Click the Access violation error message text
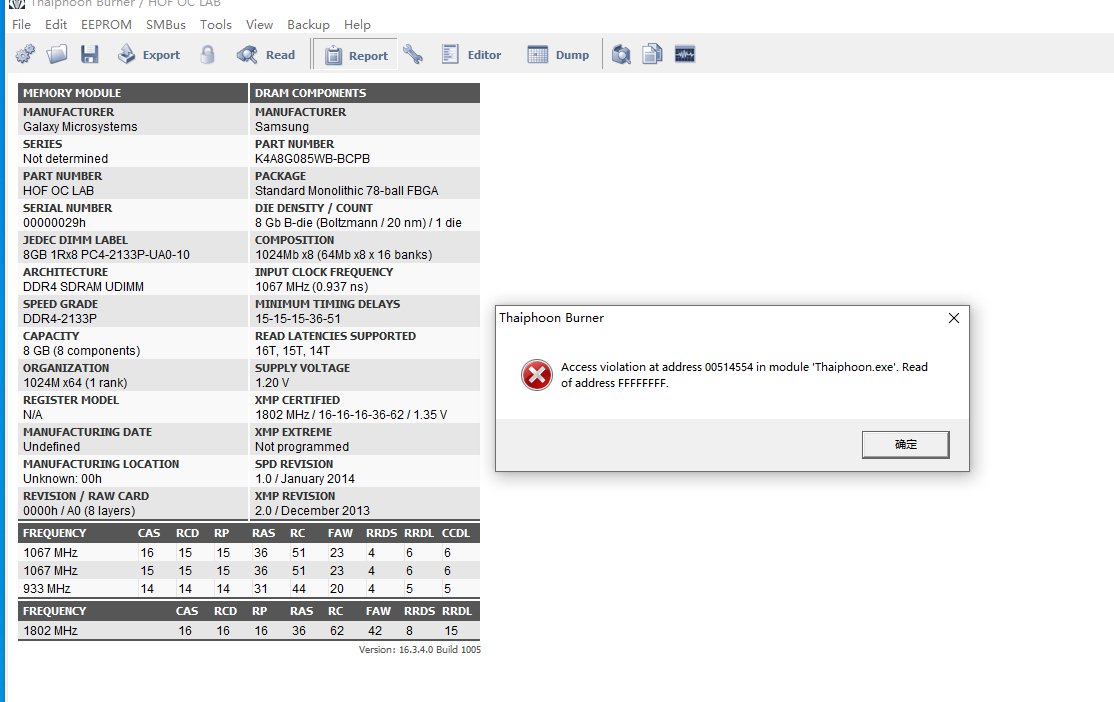1114x702 pixels. pyautogui.click(x=745, y=374)
